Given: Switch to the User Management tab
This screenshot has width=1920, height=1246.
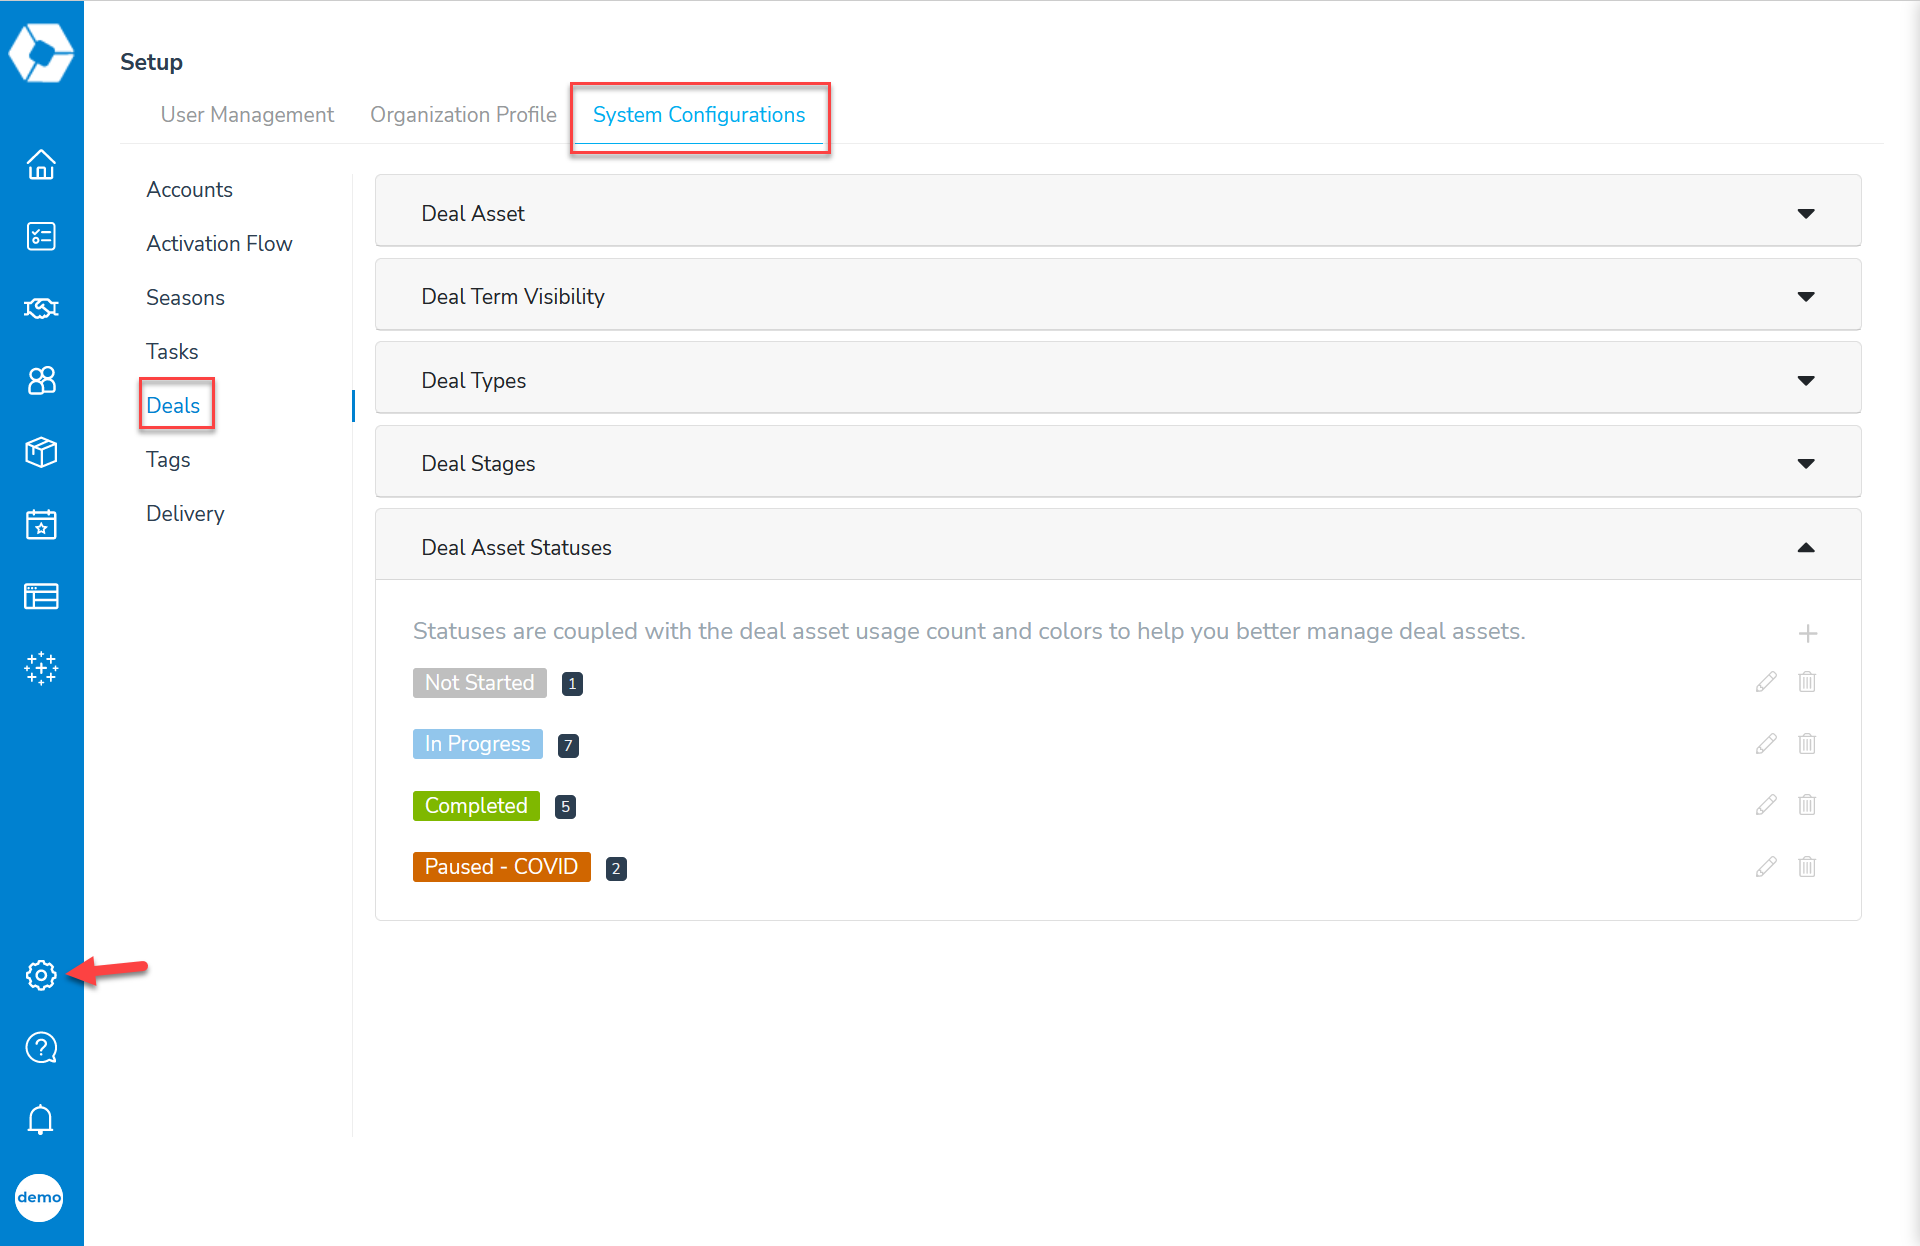Looking at the screenshot, I should (x=247, y=115).
